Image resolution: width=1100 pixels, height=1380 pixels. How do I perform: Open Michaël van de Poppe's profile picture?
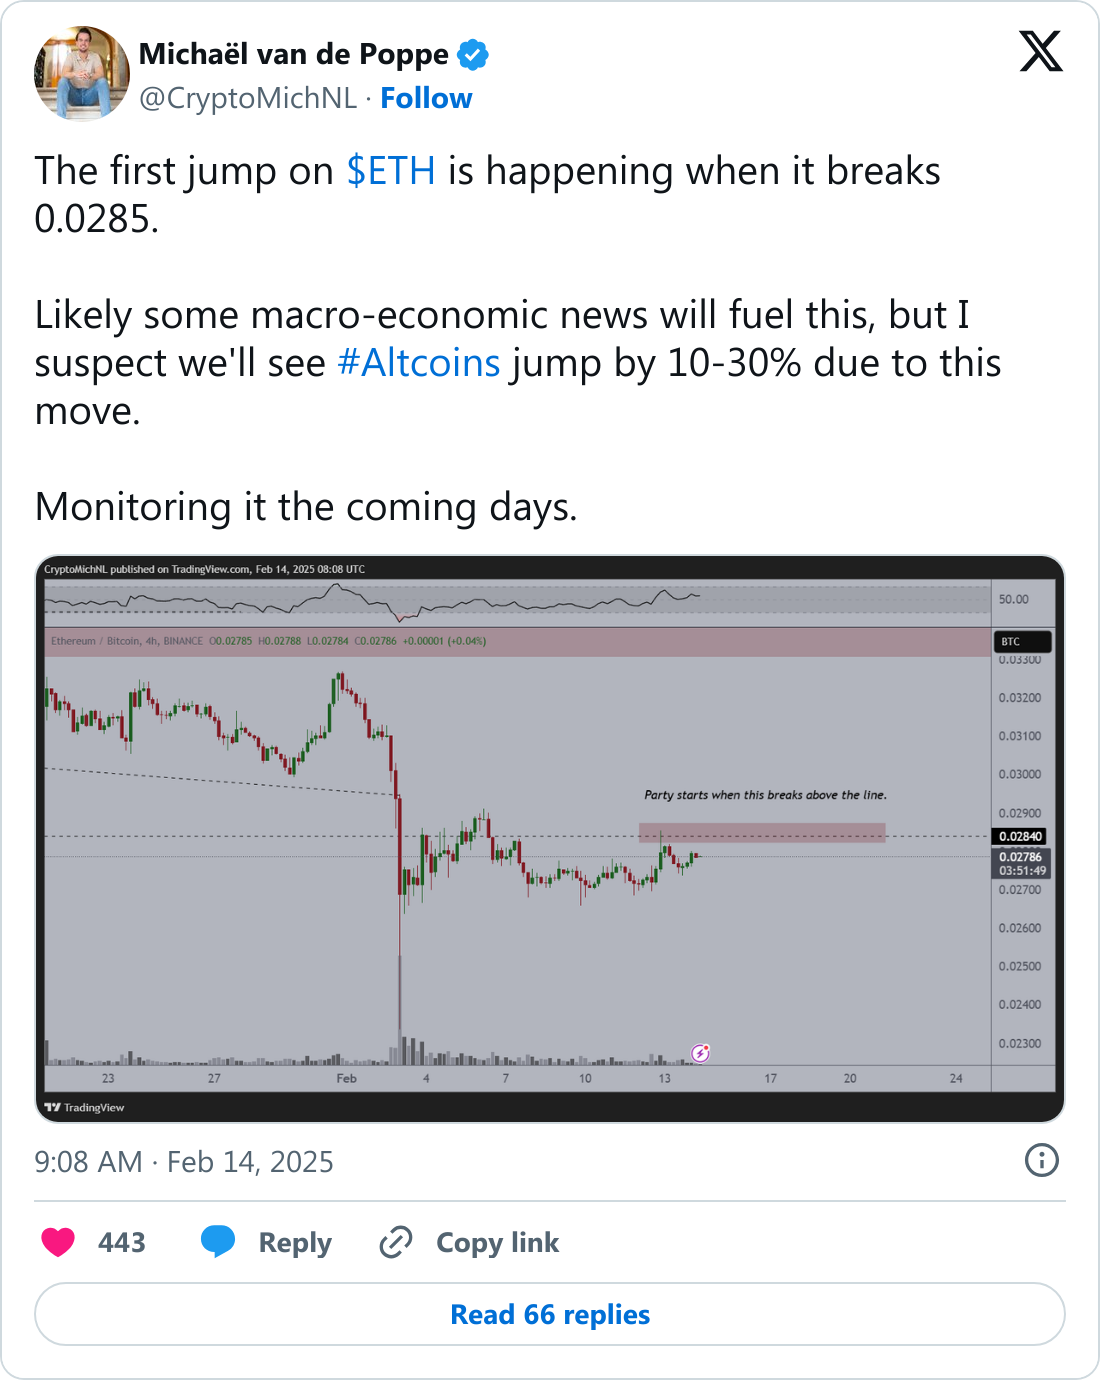(82, 73)
